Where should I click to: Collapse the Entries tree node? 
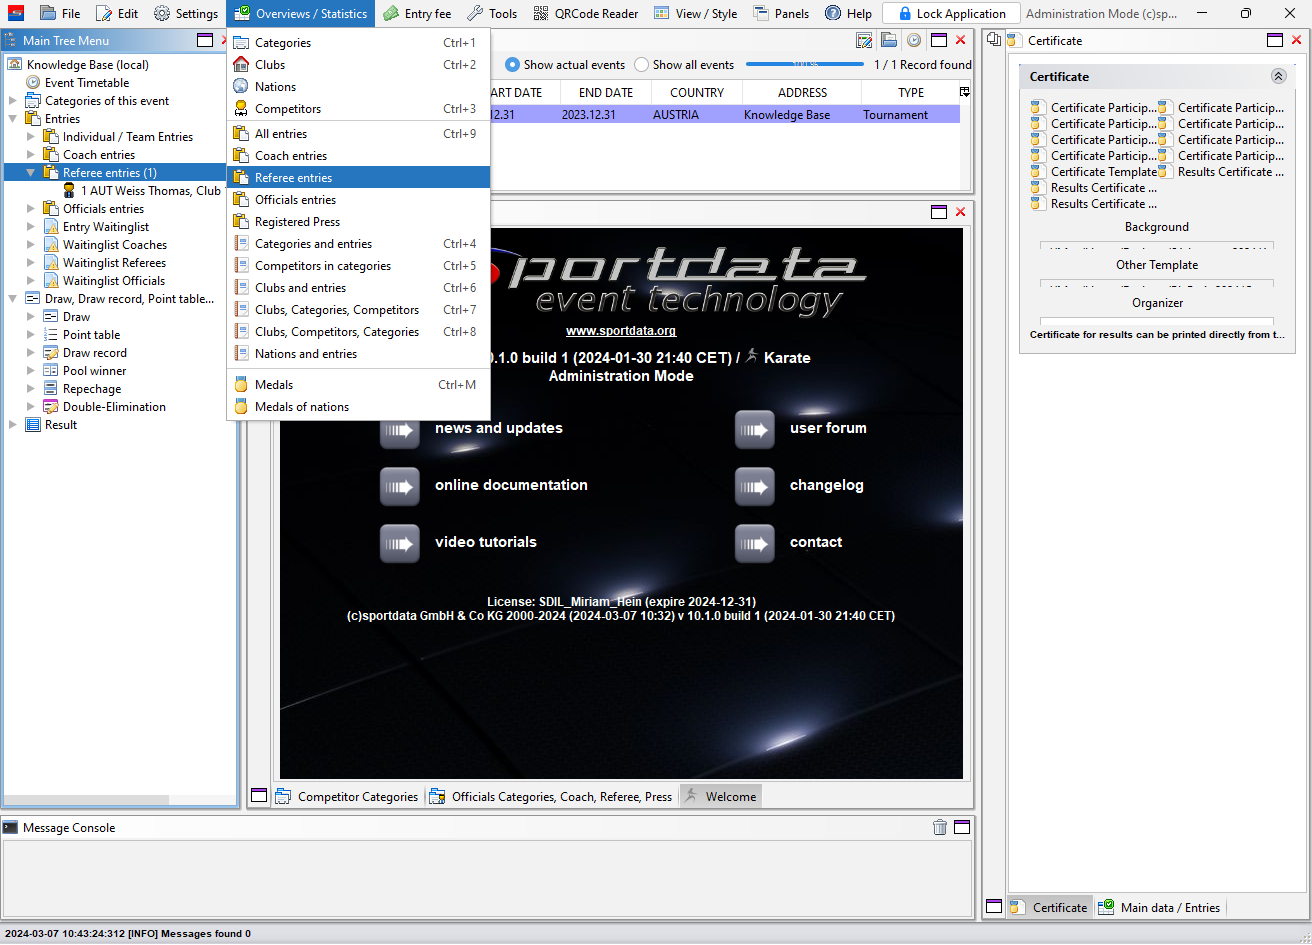point(13,119)
